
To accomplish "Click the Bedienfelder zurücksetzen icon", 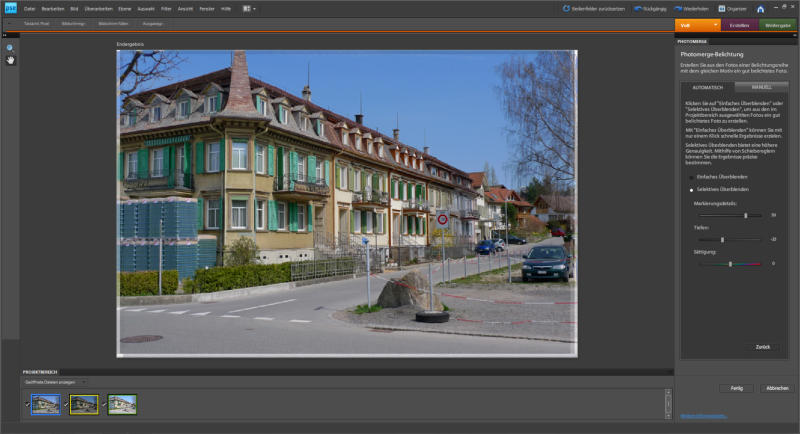I will coord(567,9).
